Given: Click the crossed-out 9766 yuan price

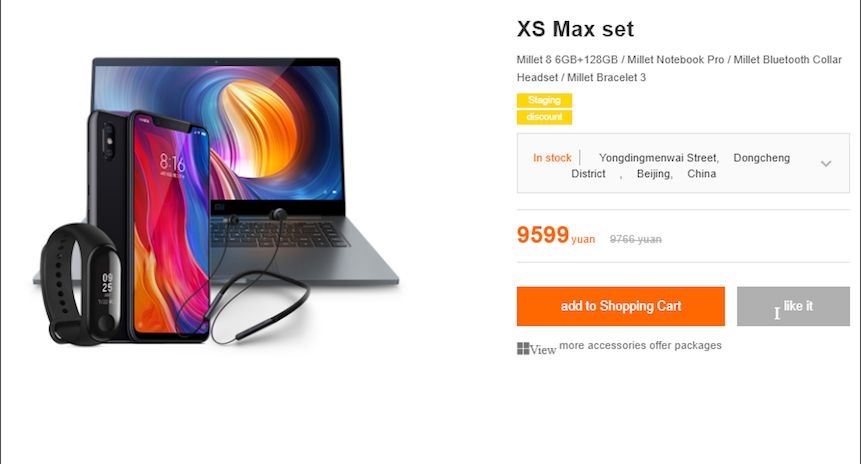Looking at the screenshot, I should pos(635,239).
